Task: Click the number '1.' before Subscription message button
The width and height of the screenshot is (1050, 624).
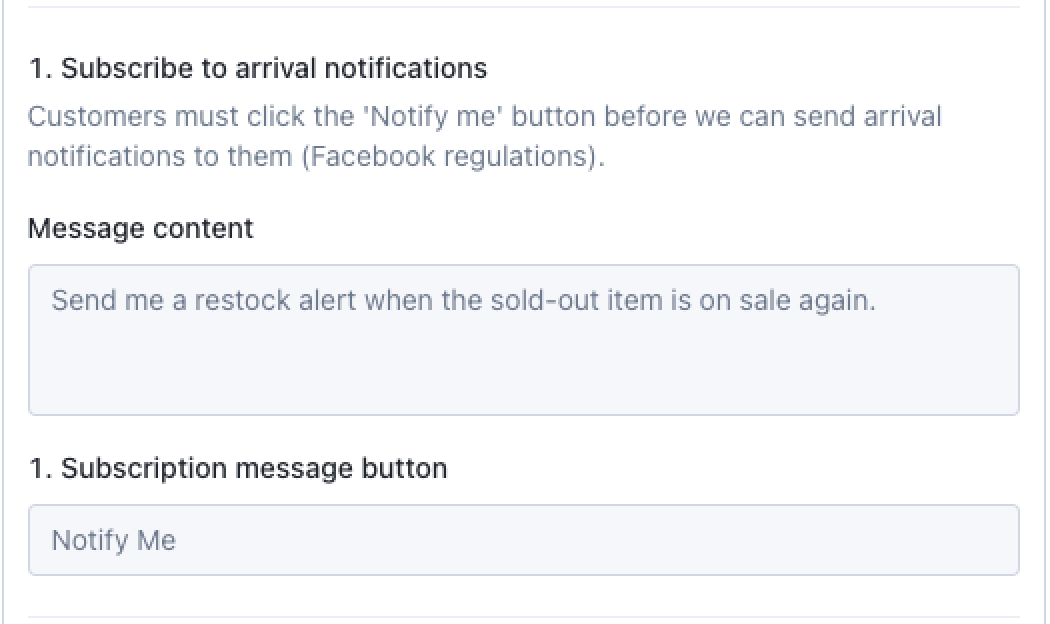Action: pos(40,468)
